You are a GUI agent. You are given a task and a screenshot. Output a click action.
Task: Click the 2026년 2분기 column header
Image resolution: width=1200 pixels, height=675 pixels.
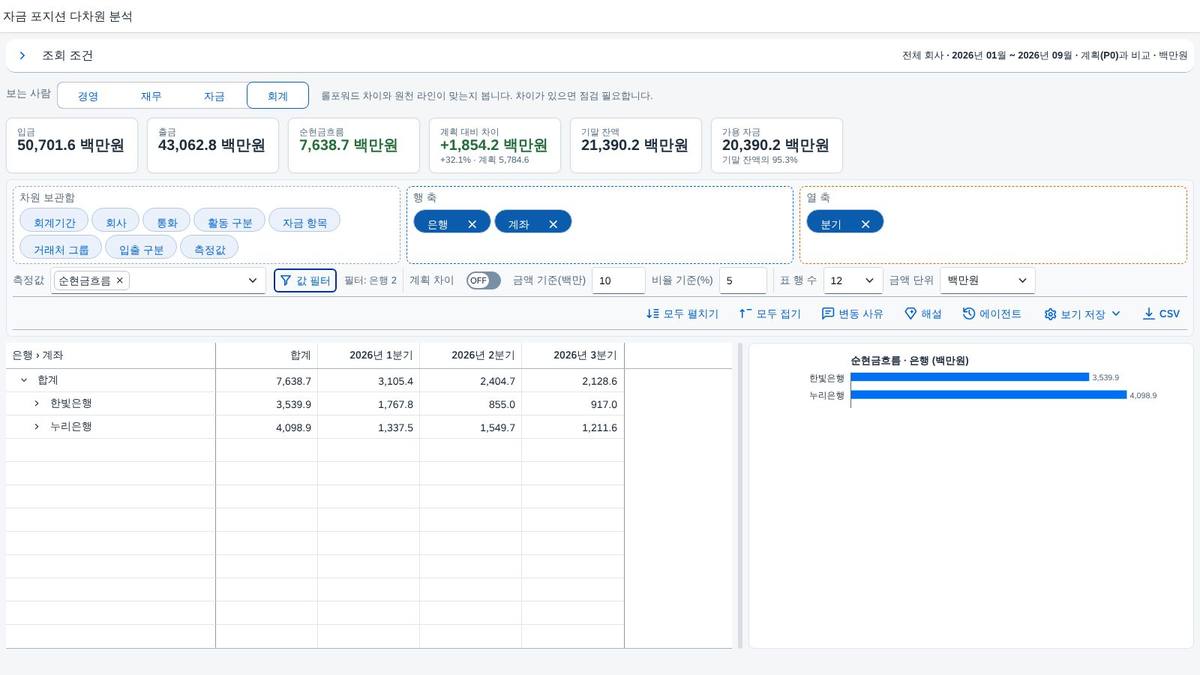pos(470,355)
